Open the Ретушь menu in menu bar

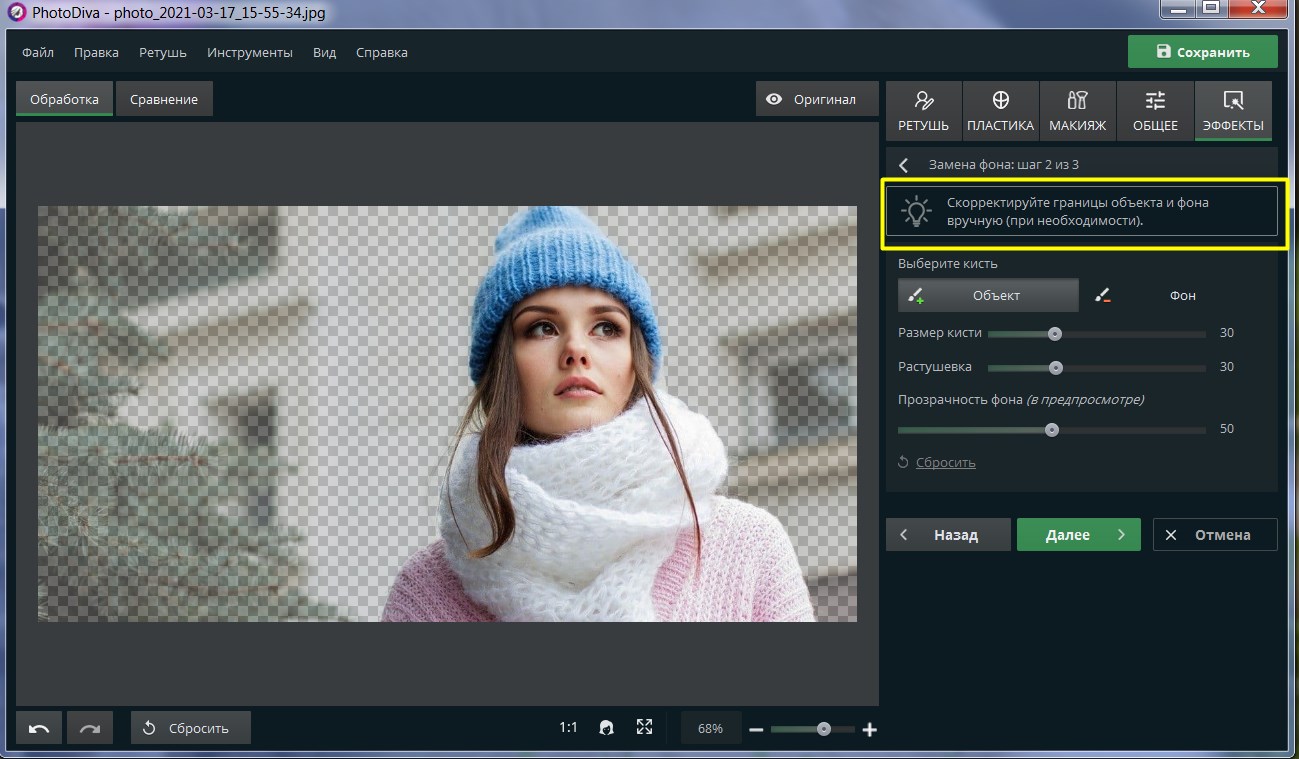pos(162,52)
